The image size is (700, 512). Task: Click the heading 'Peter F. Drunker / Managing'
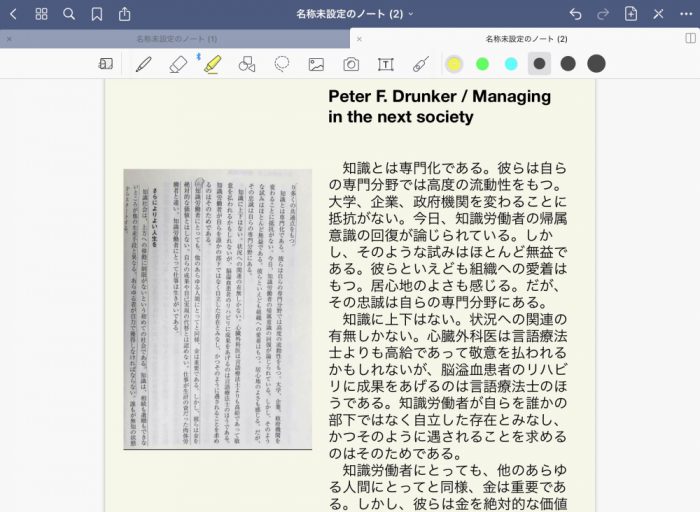click(x=439, y=96)
